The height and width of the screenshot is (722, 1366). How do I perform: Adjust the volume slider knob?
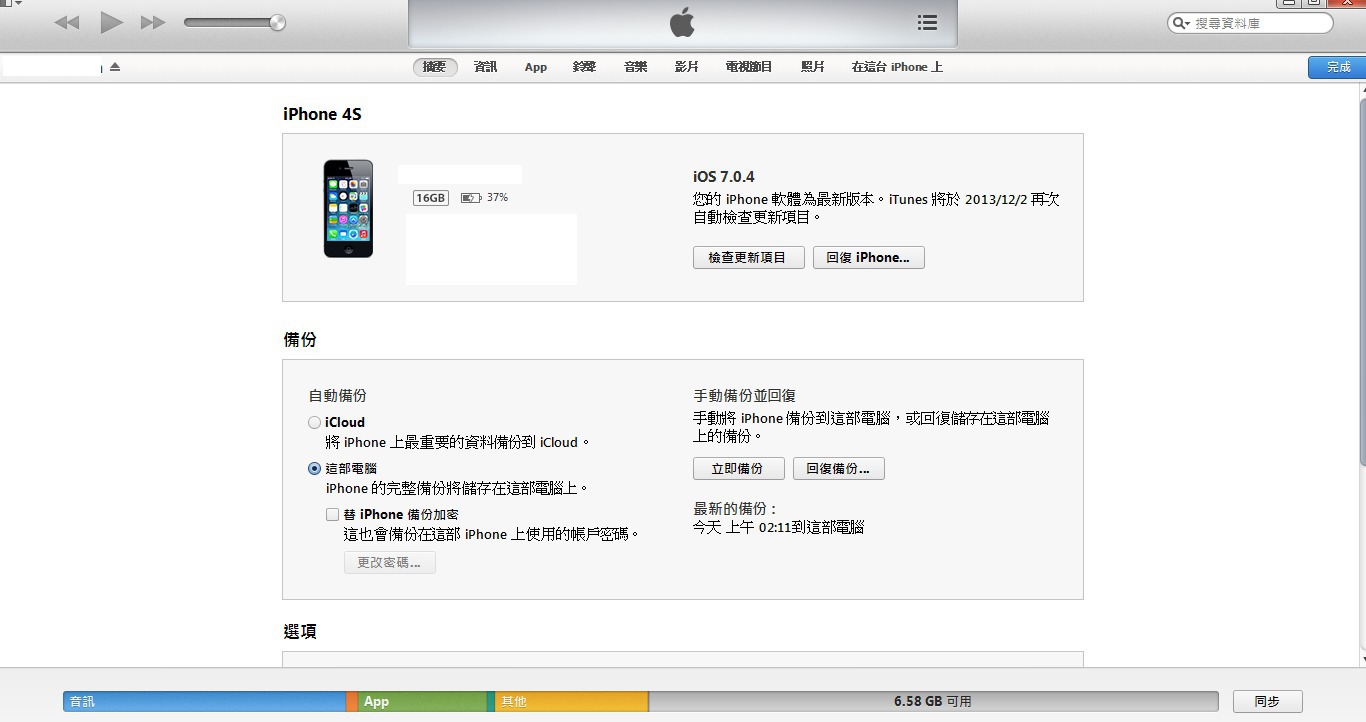click(x=277, y=22)
